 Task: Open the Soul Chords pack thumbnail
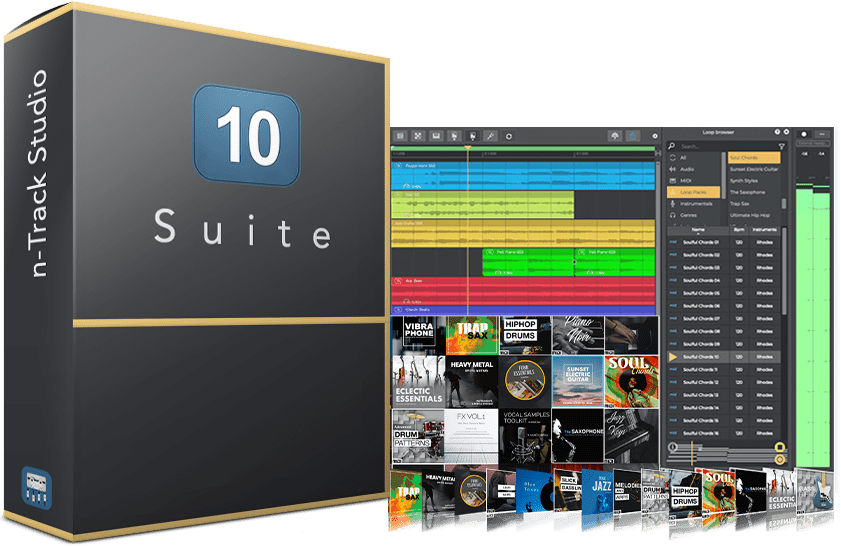631,381
